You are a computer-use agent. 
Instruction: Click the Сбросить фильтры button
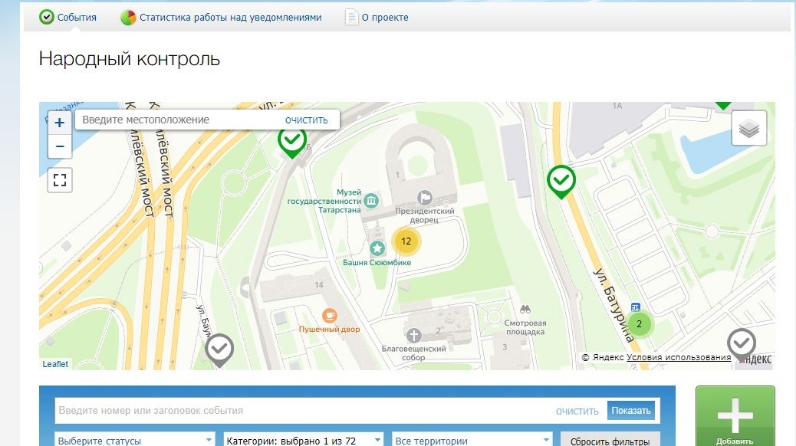tap(610, 440)
